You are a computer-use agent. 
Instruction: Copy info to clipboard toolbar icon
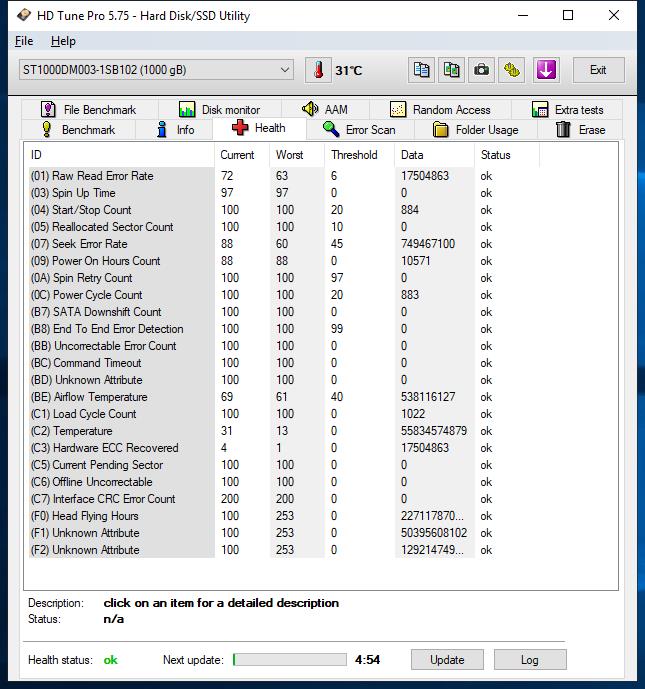click(x=421, y=70)
